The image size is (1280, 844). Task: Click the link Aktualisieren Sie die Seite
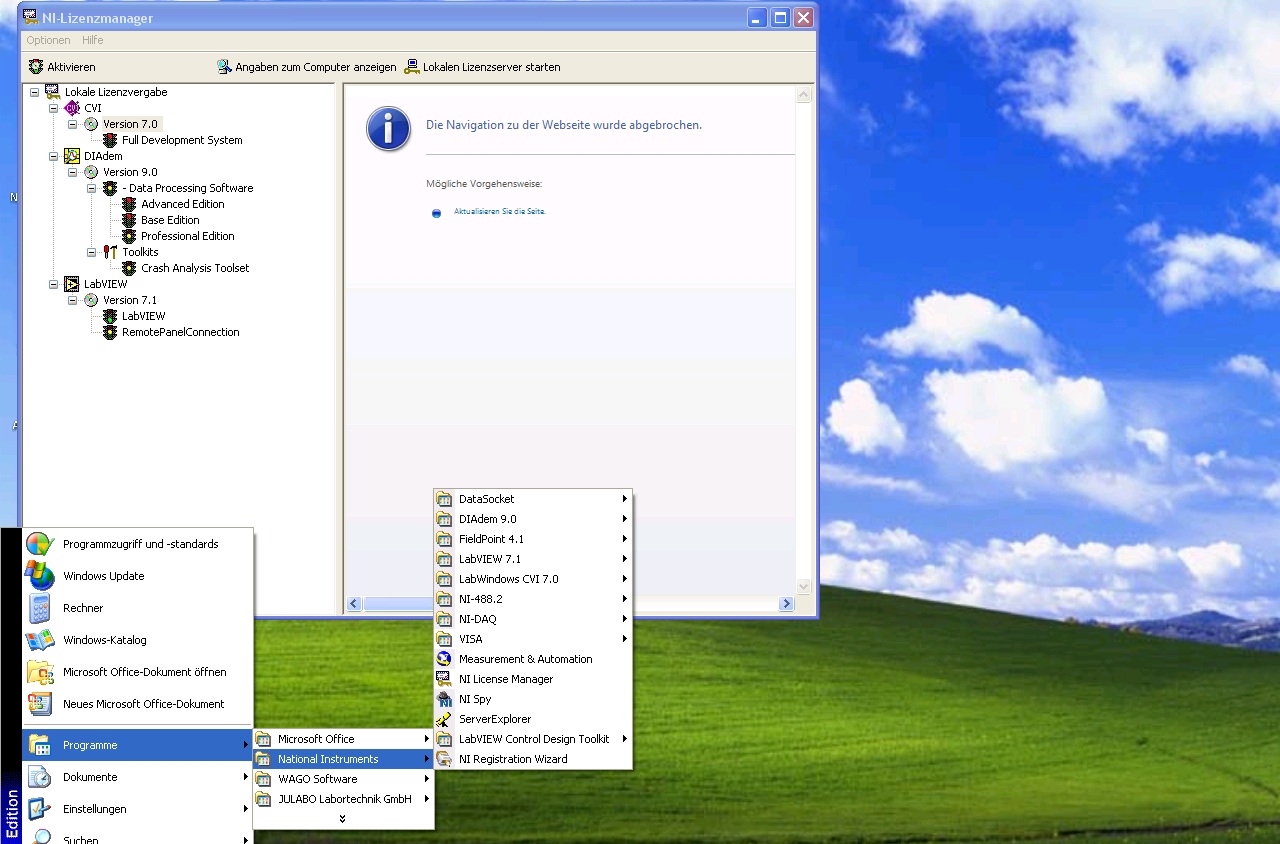click(500, 212)
